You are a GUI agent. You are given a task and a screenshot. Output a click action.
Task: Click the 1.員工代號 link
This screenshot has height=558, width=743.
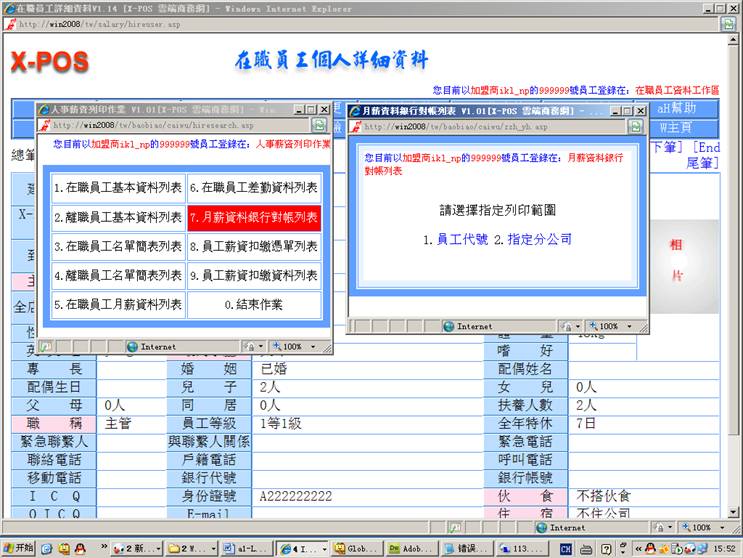454,240
